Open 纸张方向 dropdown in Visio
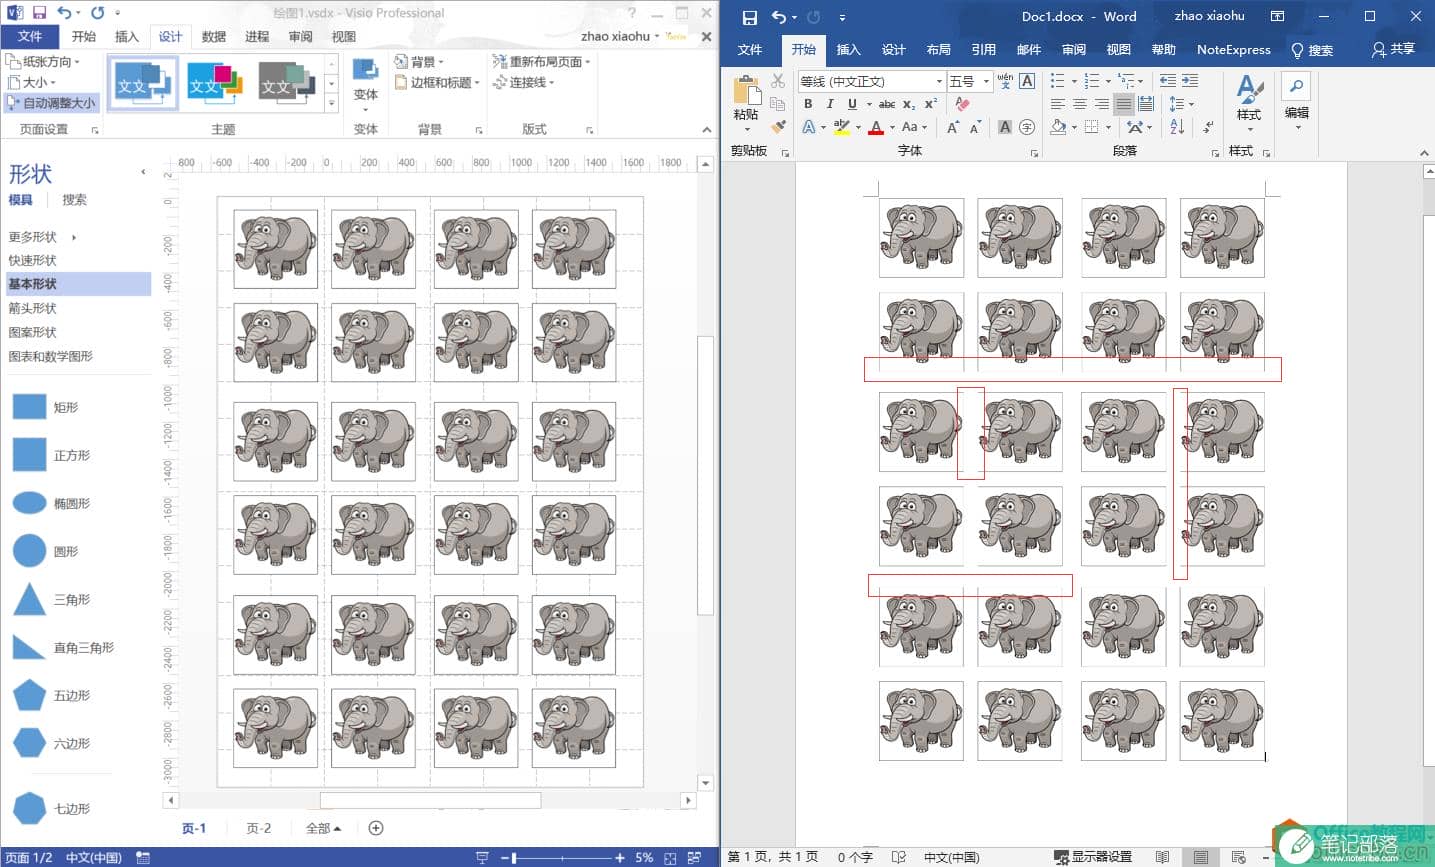Viewport: 1435px width, 867px height. 44,61
